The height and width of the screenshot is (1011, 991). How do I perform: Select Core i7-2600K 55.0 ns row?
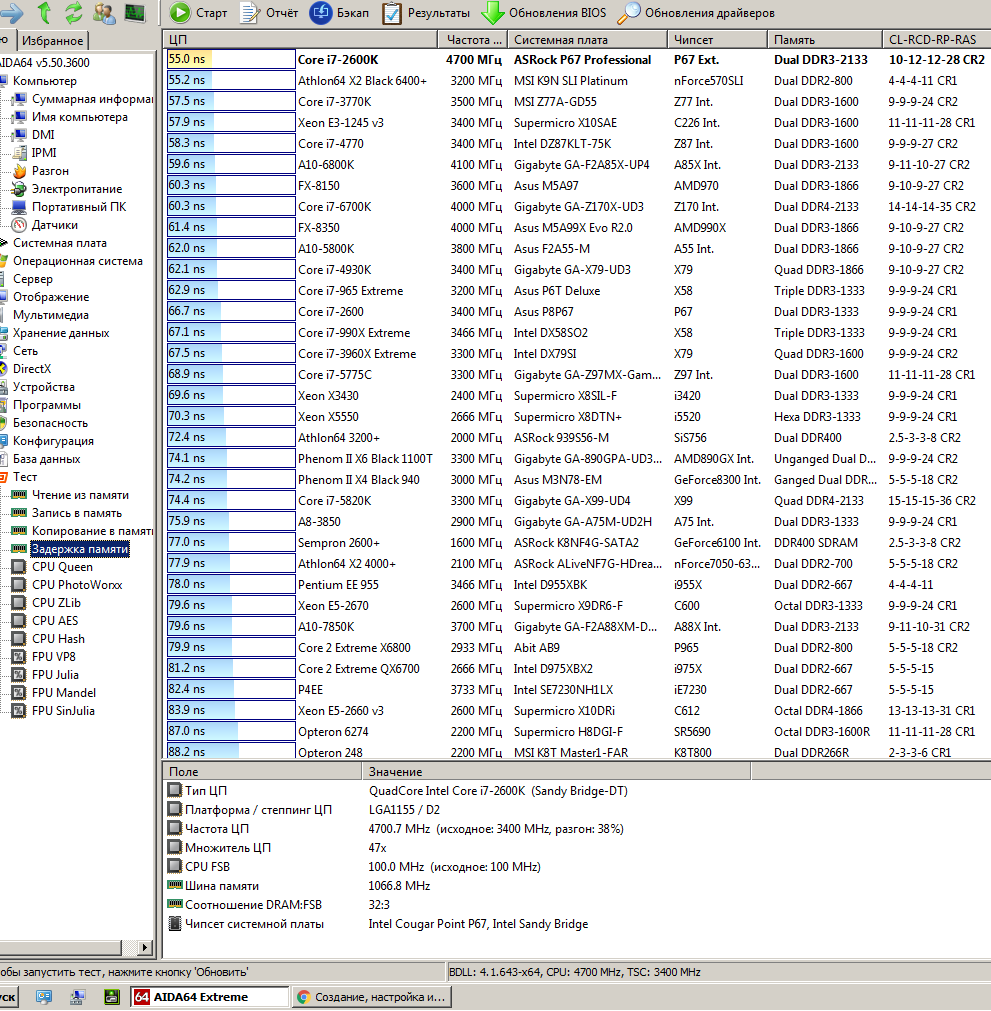[x=577, y=59]
